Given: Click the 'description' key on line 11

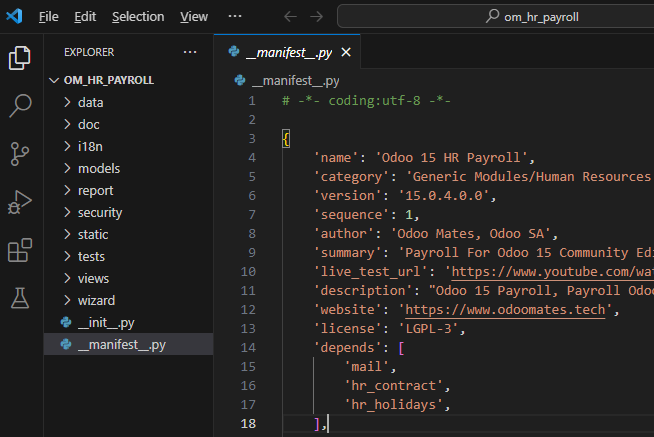Looking at the screenshot, I should click(363, 291).
